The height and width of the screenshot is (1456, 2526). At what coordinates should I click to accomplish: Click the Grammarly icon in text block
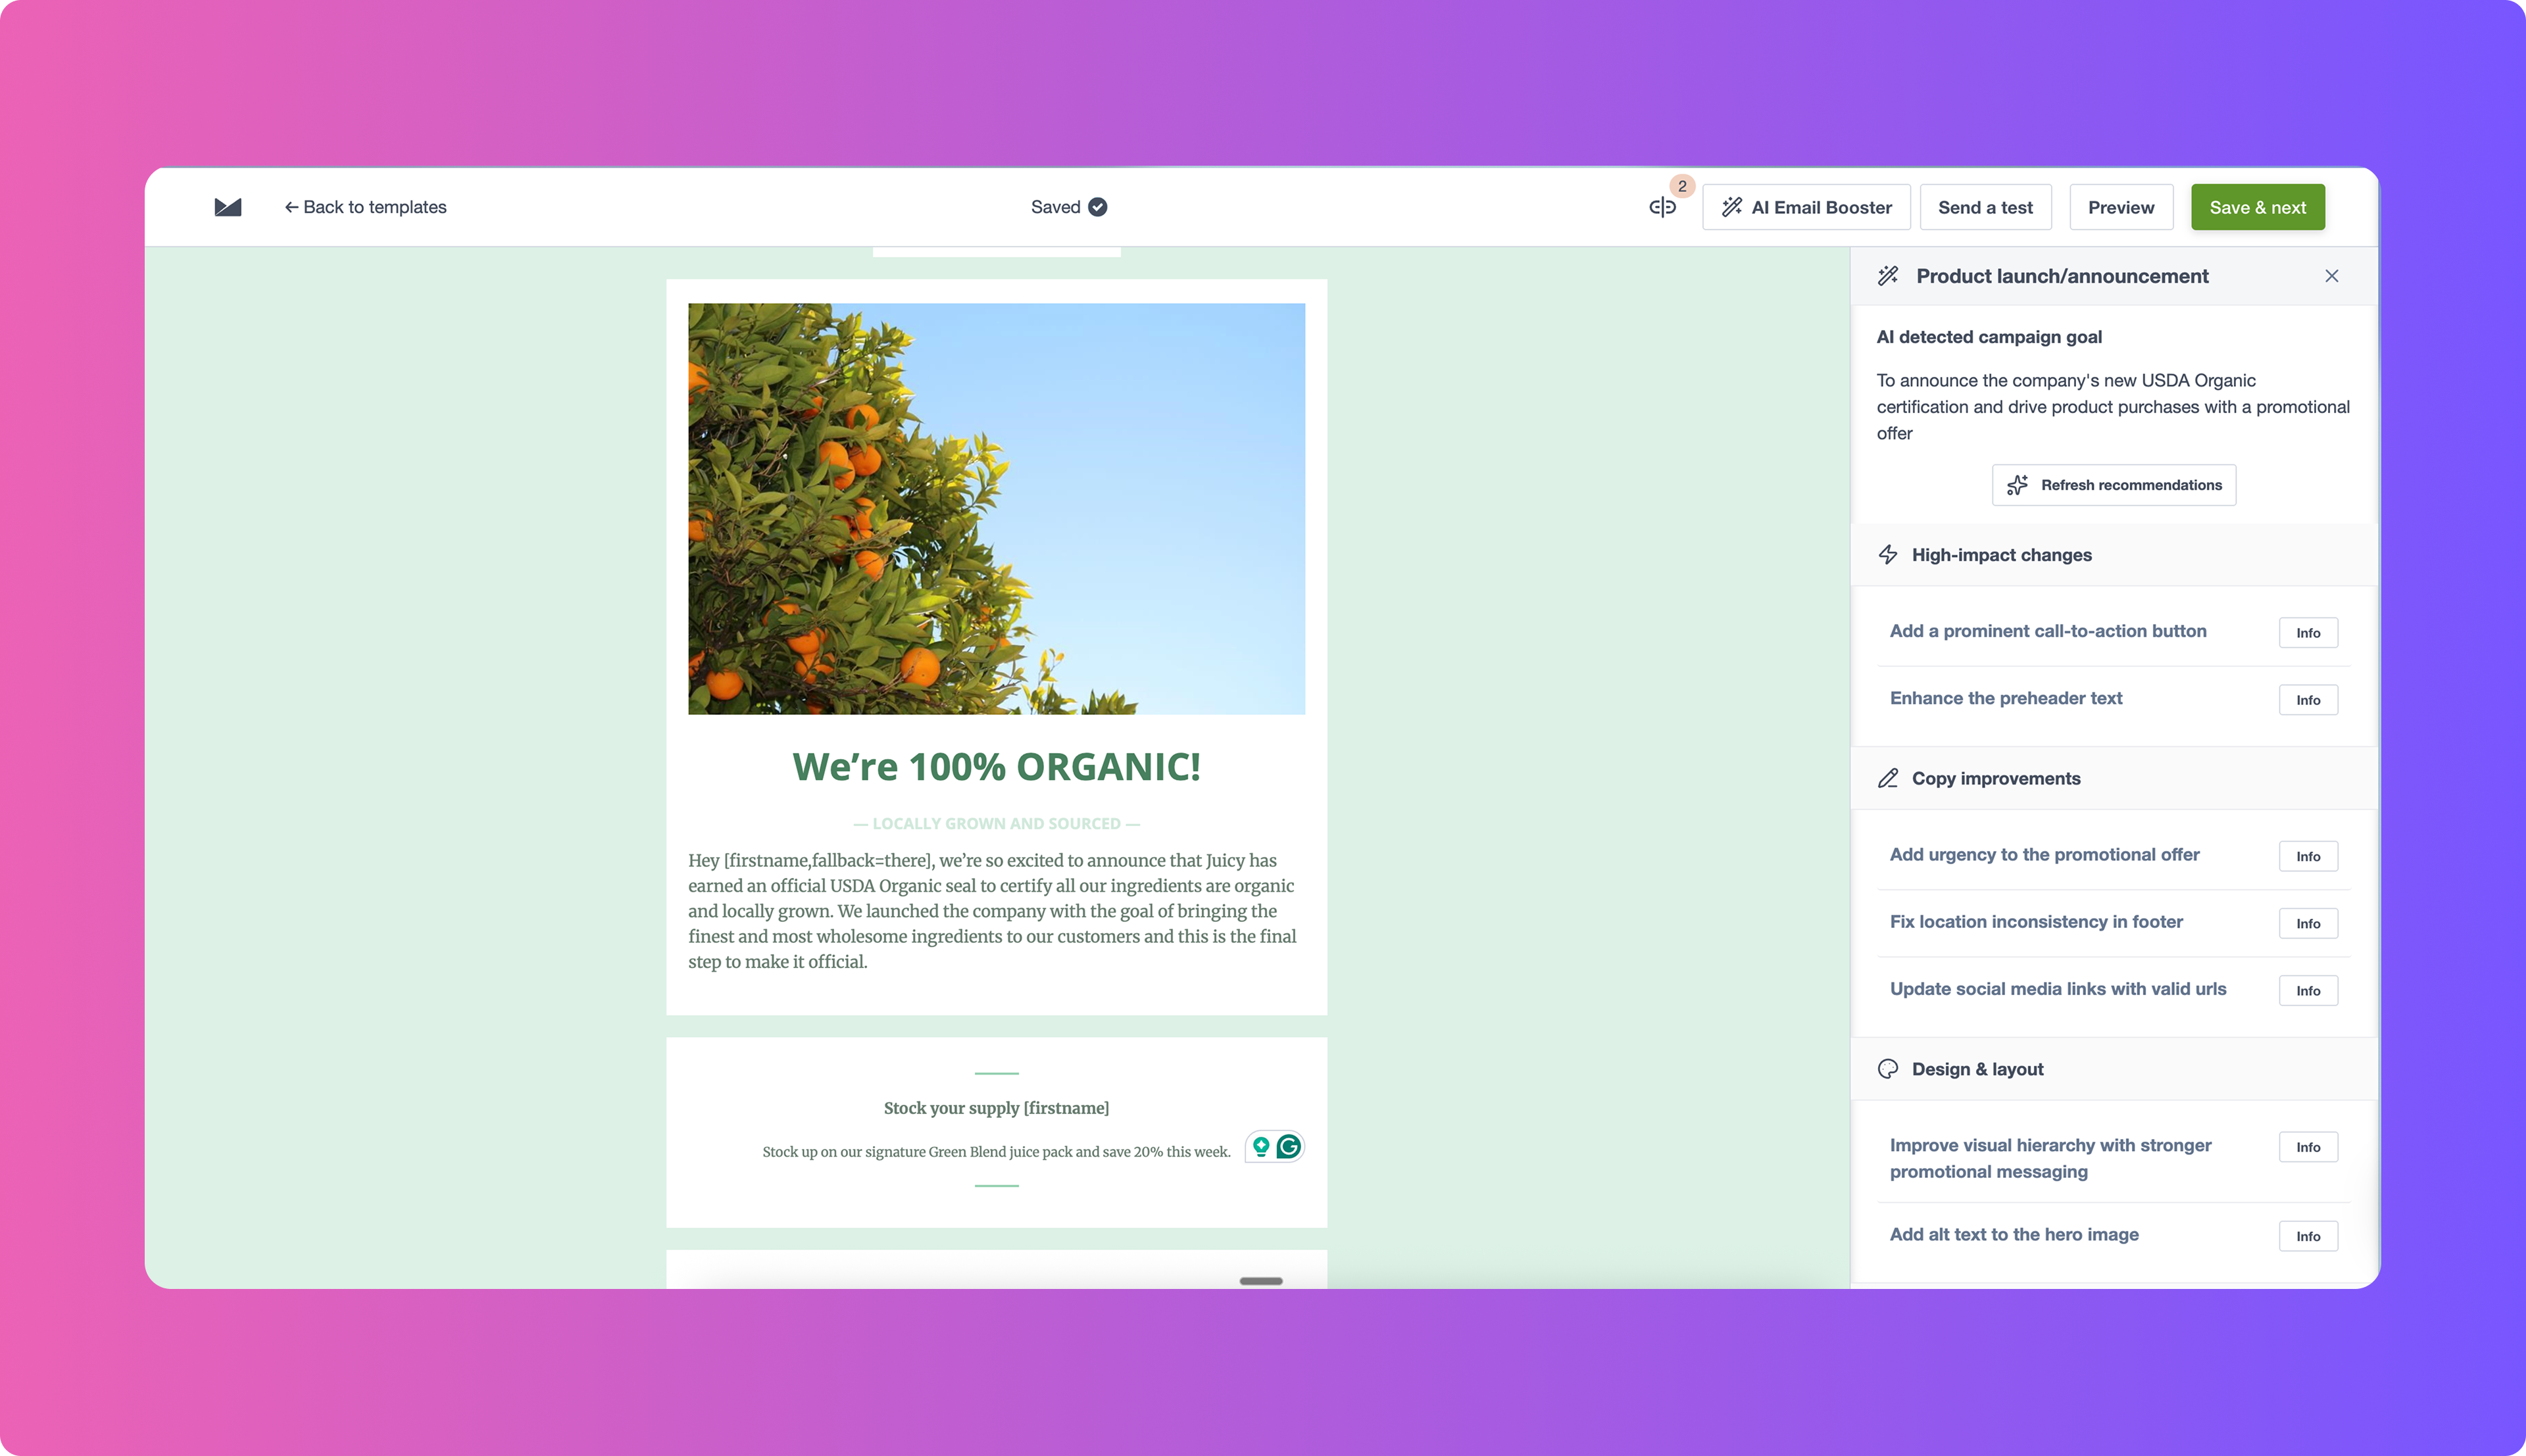click(x=1289, y=1146)
